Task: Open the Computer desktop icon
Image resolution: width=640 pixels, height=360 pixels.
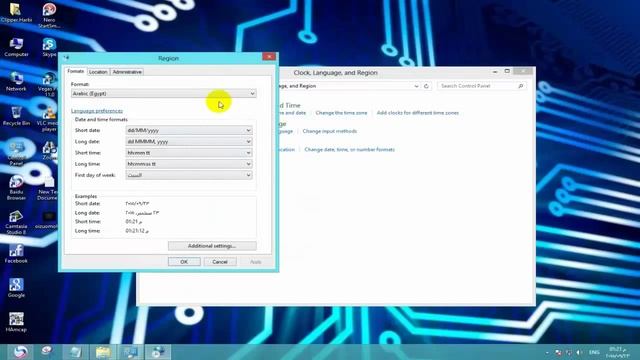Action: click(x=16, y=47)
